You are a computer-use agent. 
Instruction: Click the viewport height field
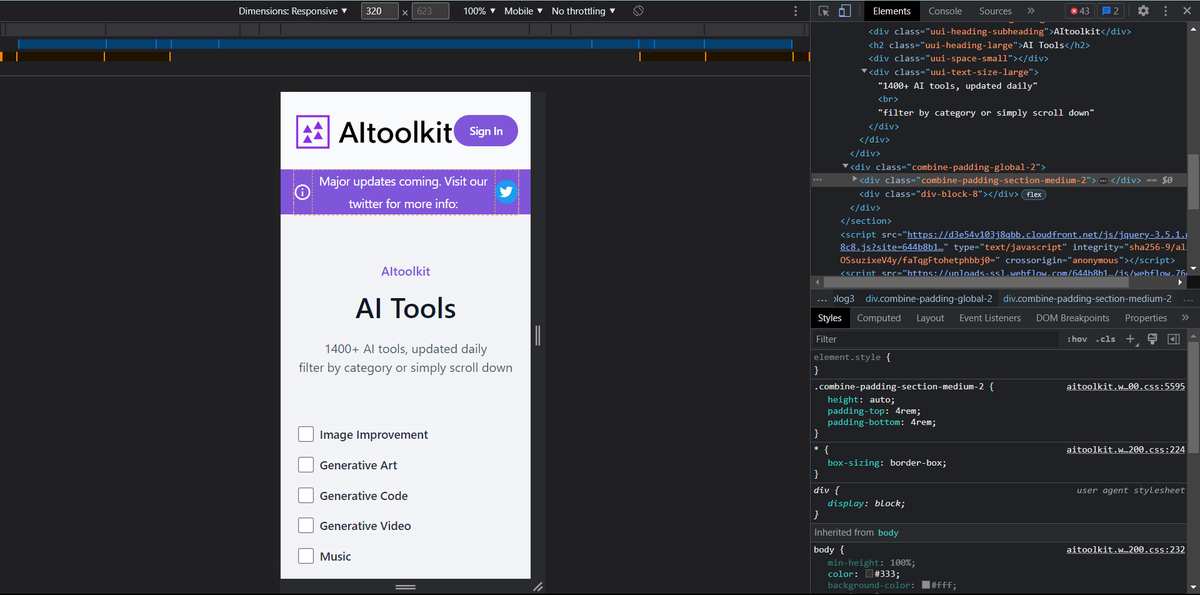pyautogui.click(x=430, y=11)
